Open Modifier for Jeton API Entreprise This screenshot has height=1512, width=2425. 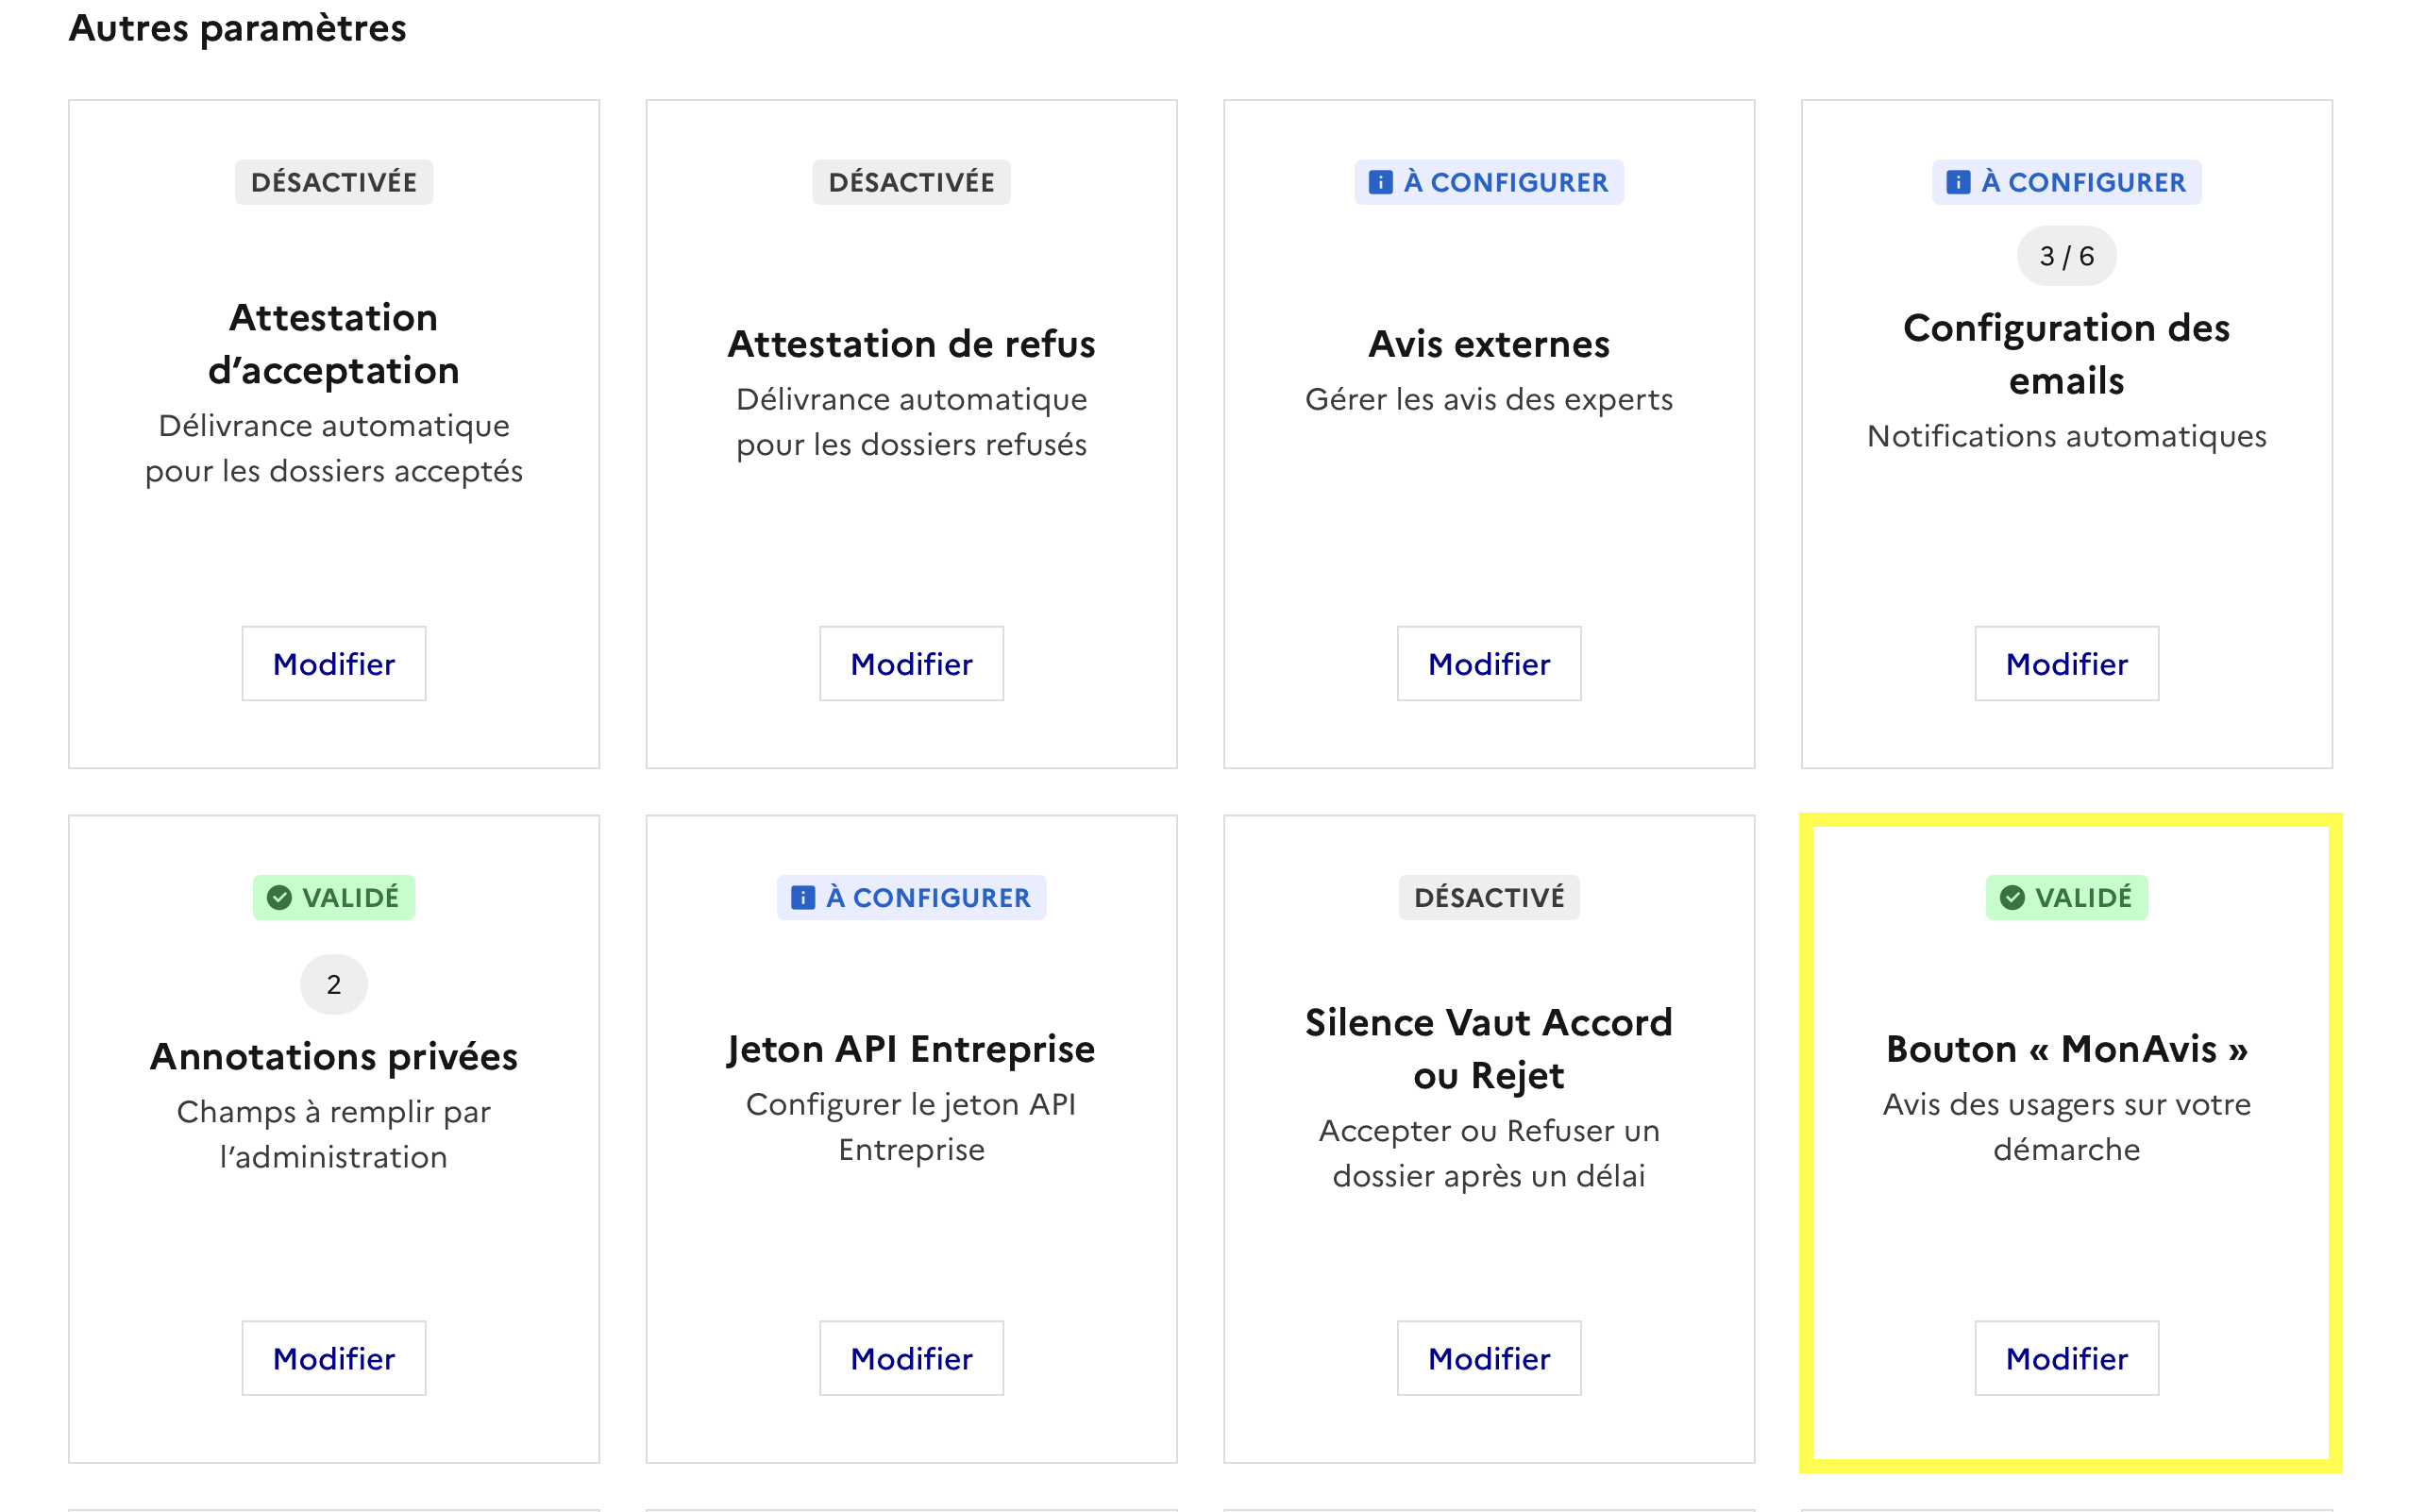pyautogui.click(x=911, y=1358)
